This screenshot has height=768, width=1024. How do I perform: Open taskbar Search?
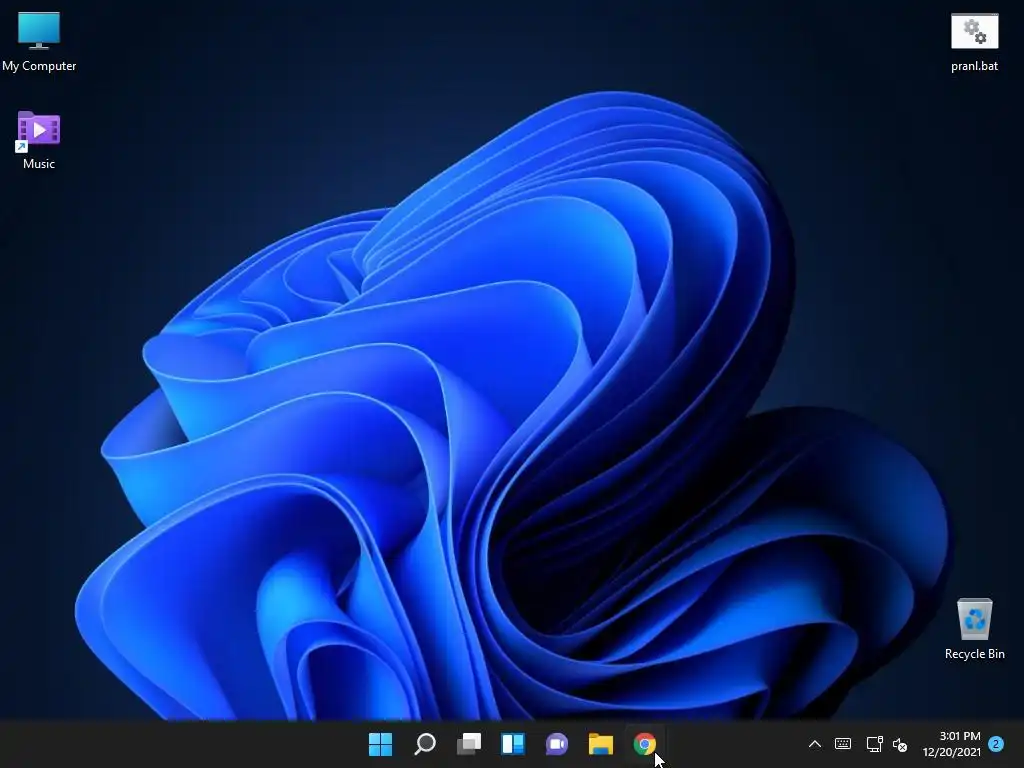424,744
